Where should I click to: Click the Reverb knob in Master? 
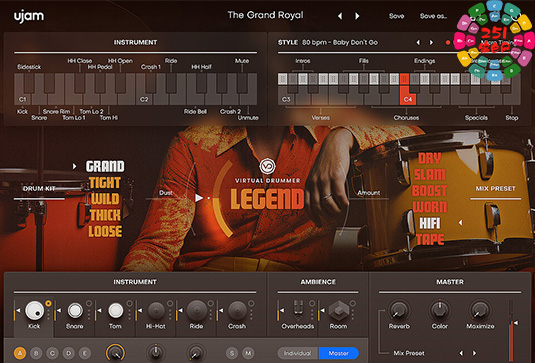[399, 310]
